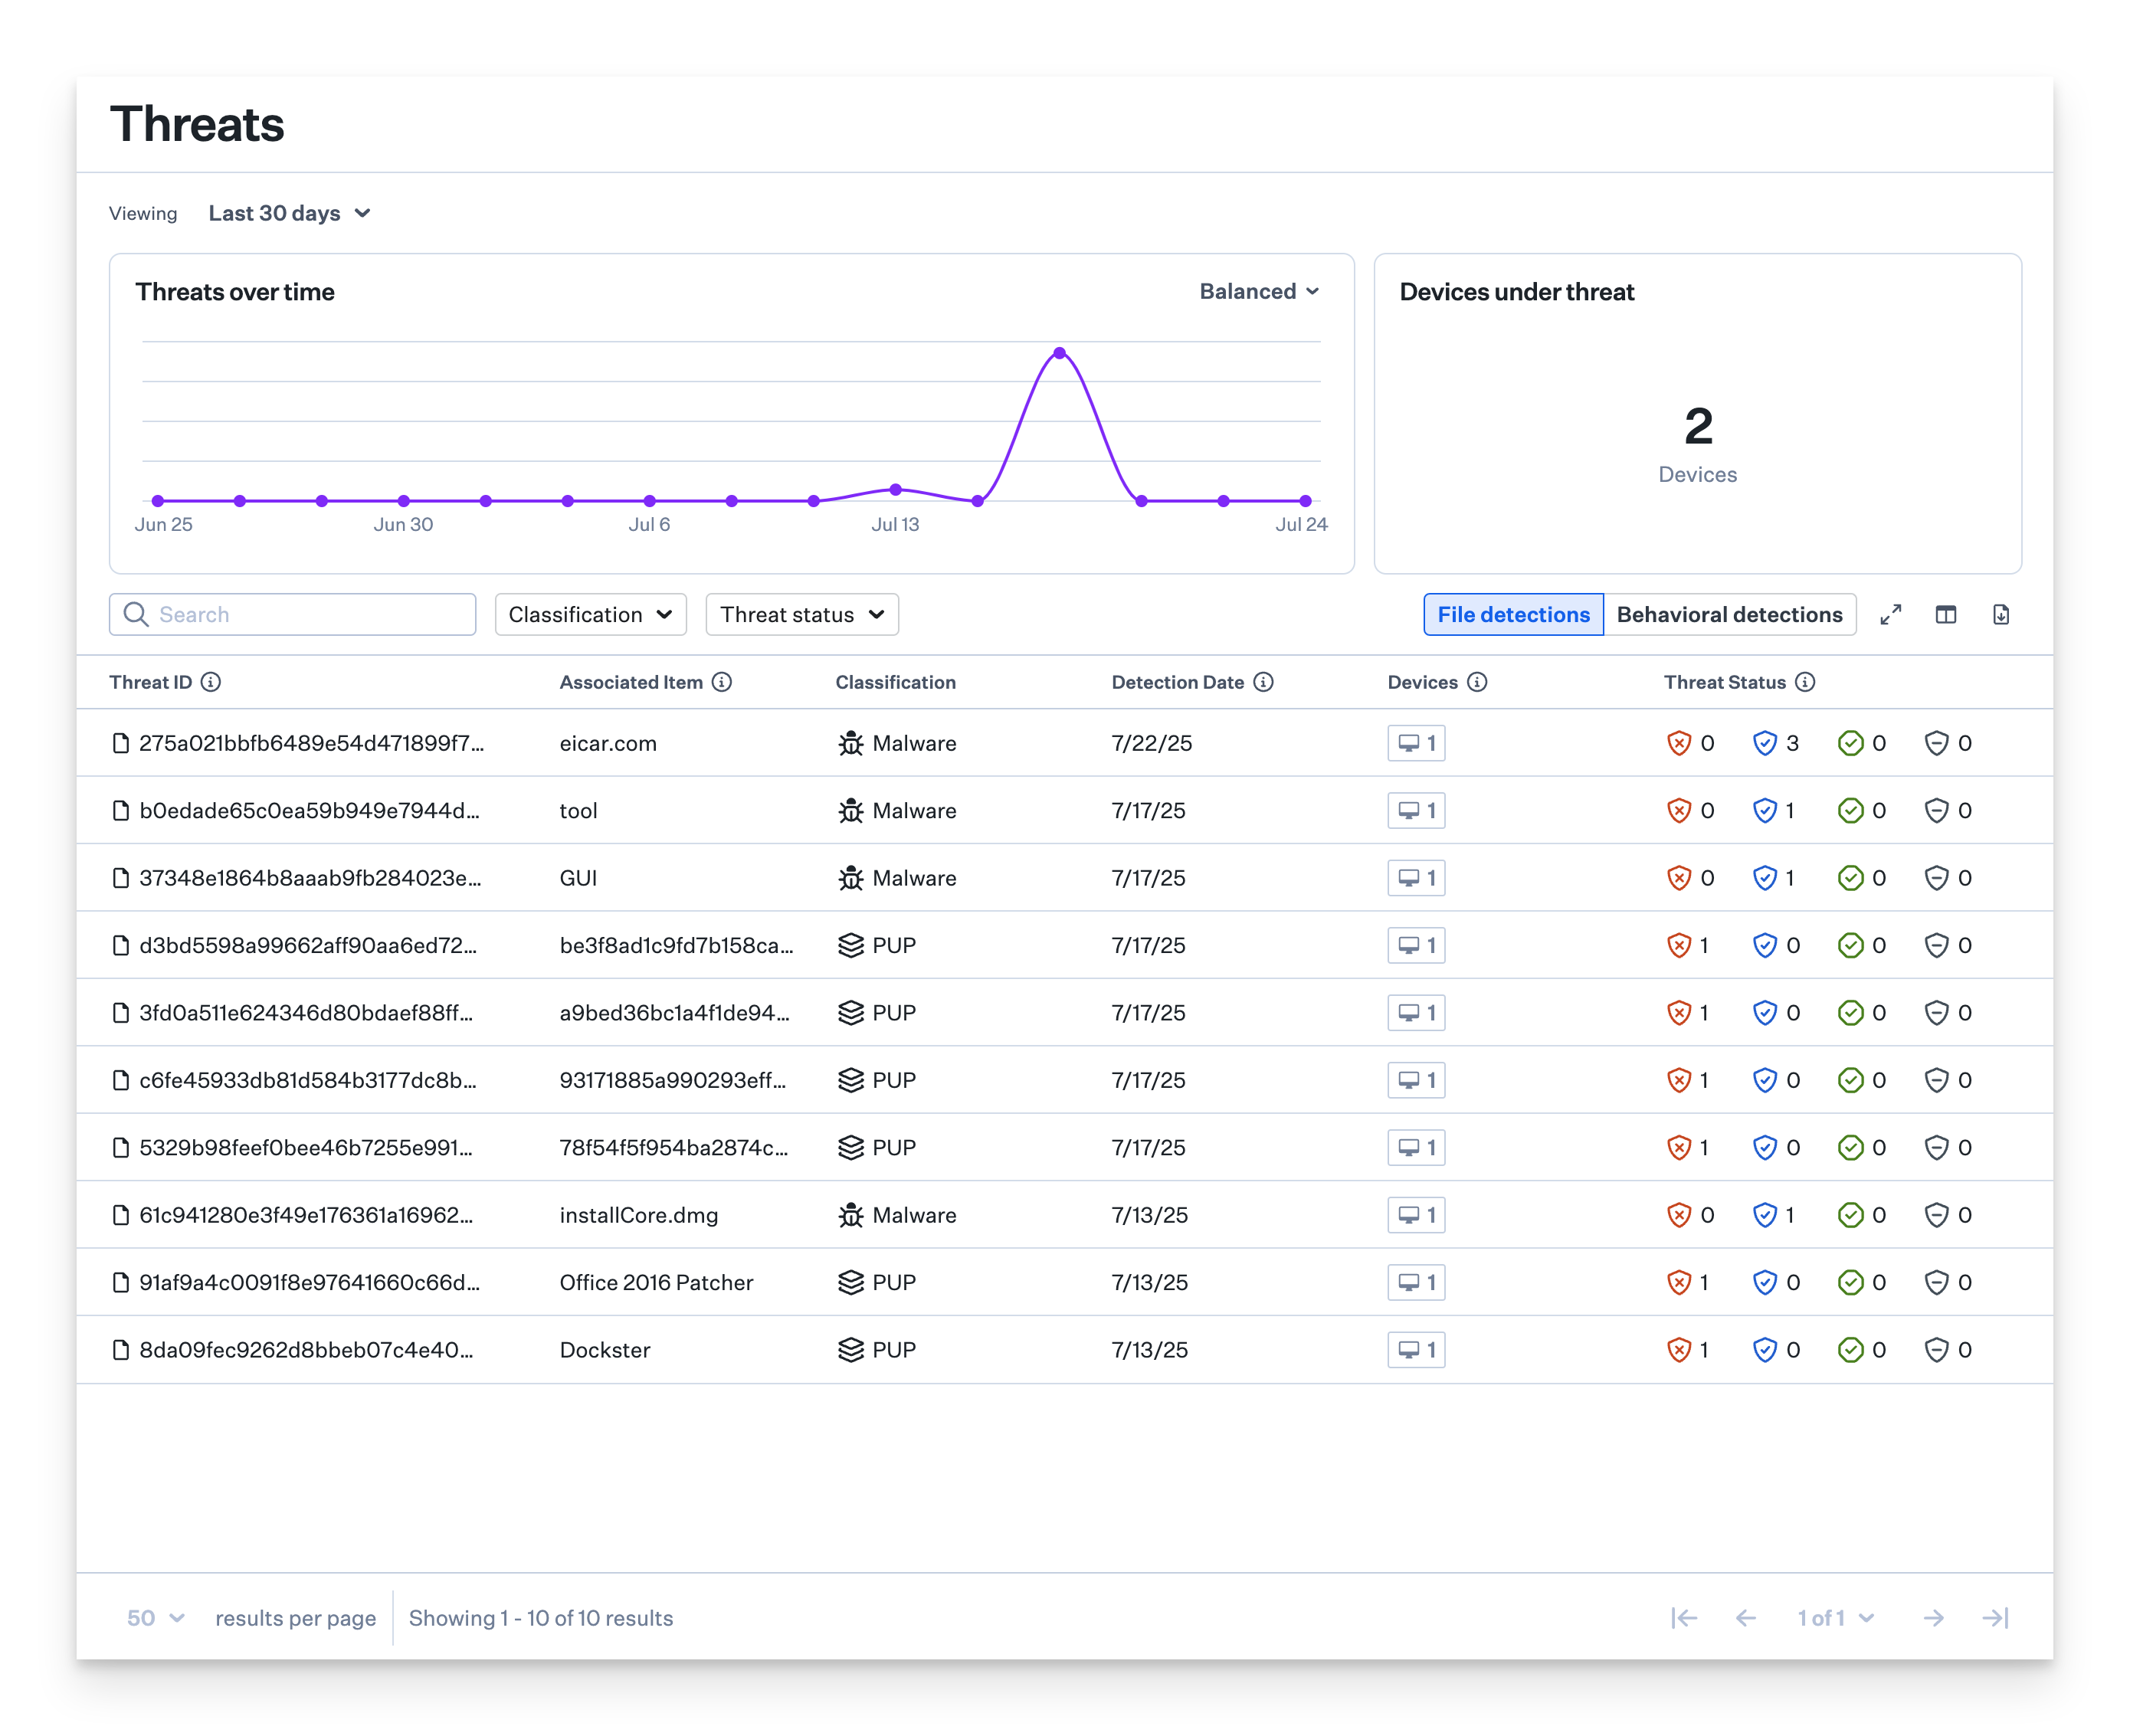Open threat ID 275a021bbfb6489e54d471899f7
The height and width of the screenshot is (1736, 2130).
coord(310,743)
